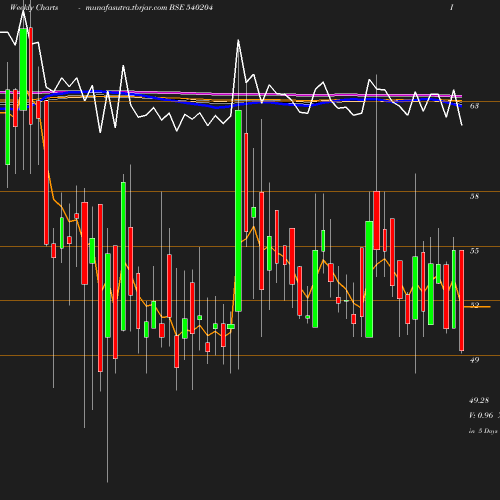Click the 58 price axis label
Viewport: 500px width, 500px height.
tap(474, 196)
